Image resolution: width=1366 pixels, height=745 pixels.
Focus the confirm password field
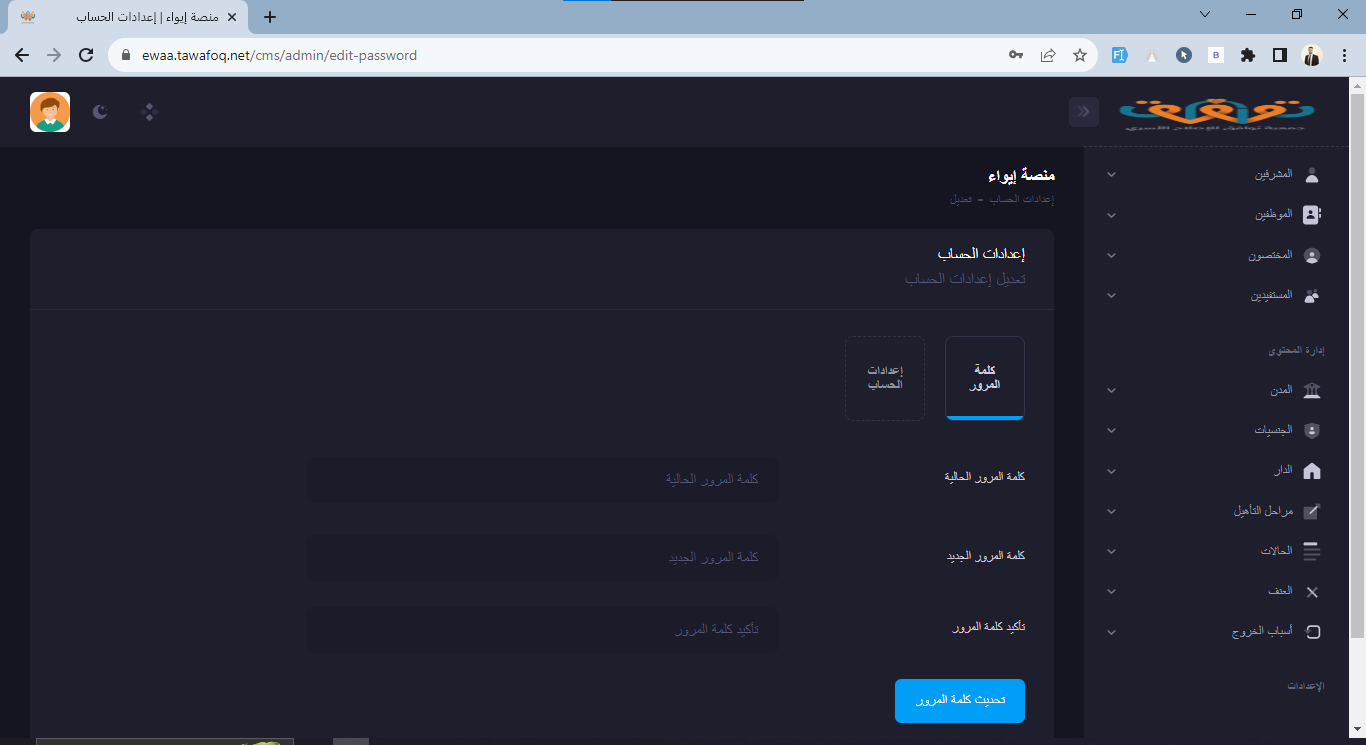click(x=542, y=630)
